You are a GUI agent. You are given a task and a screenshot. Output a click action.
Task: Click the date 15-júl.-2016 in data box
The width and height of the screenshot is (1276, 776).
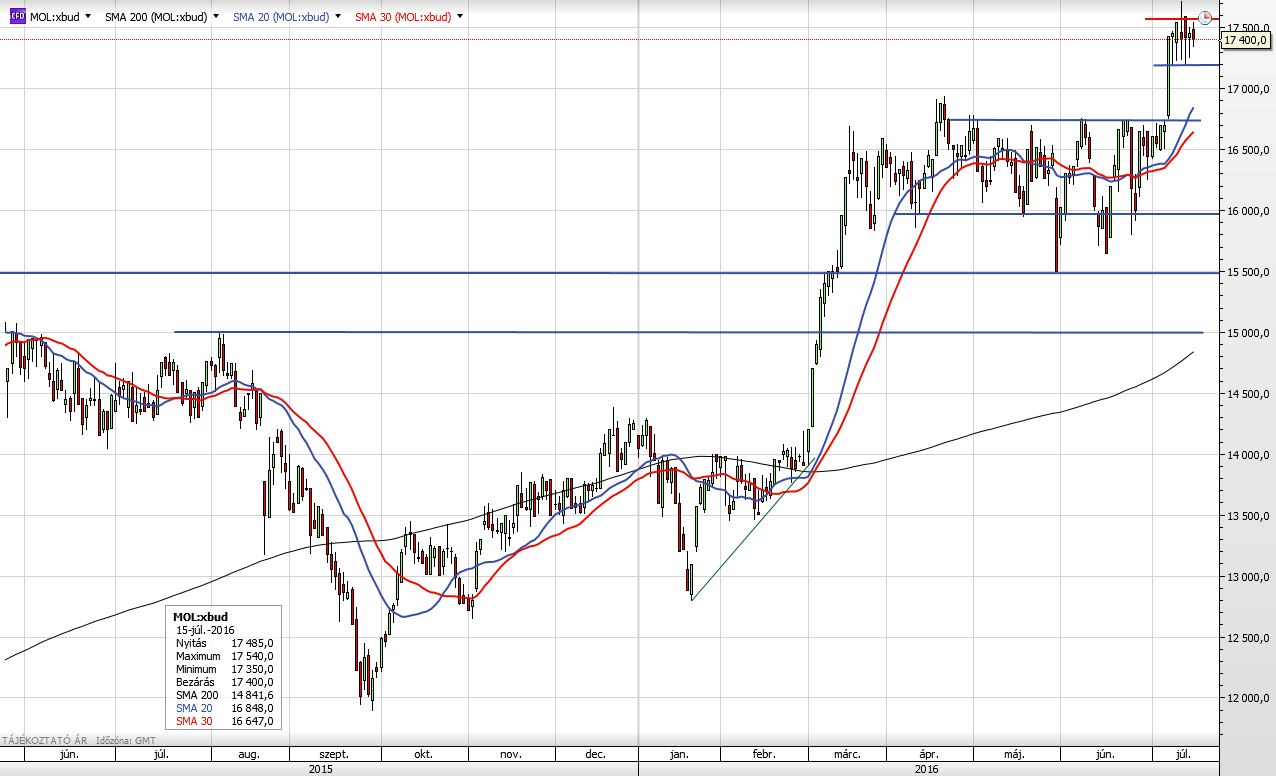[205, 630]
